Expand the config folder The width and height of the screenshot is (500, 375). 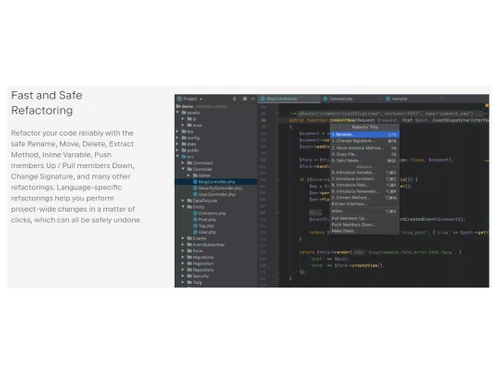(178, 138)
